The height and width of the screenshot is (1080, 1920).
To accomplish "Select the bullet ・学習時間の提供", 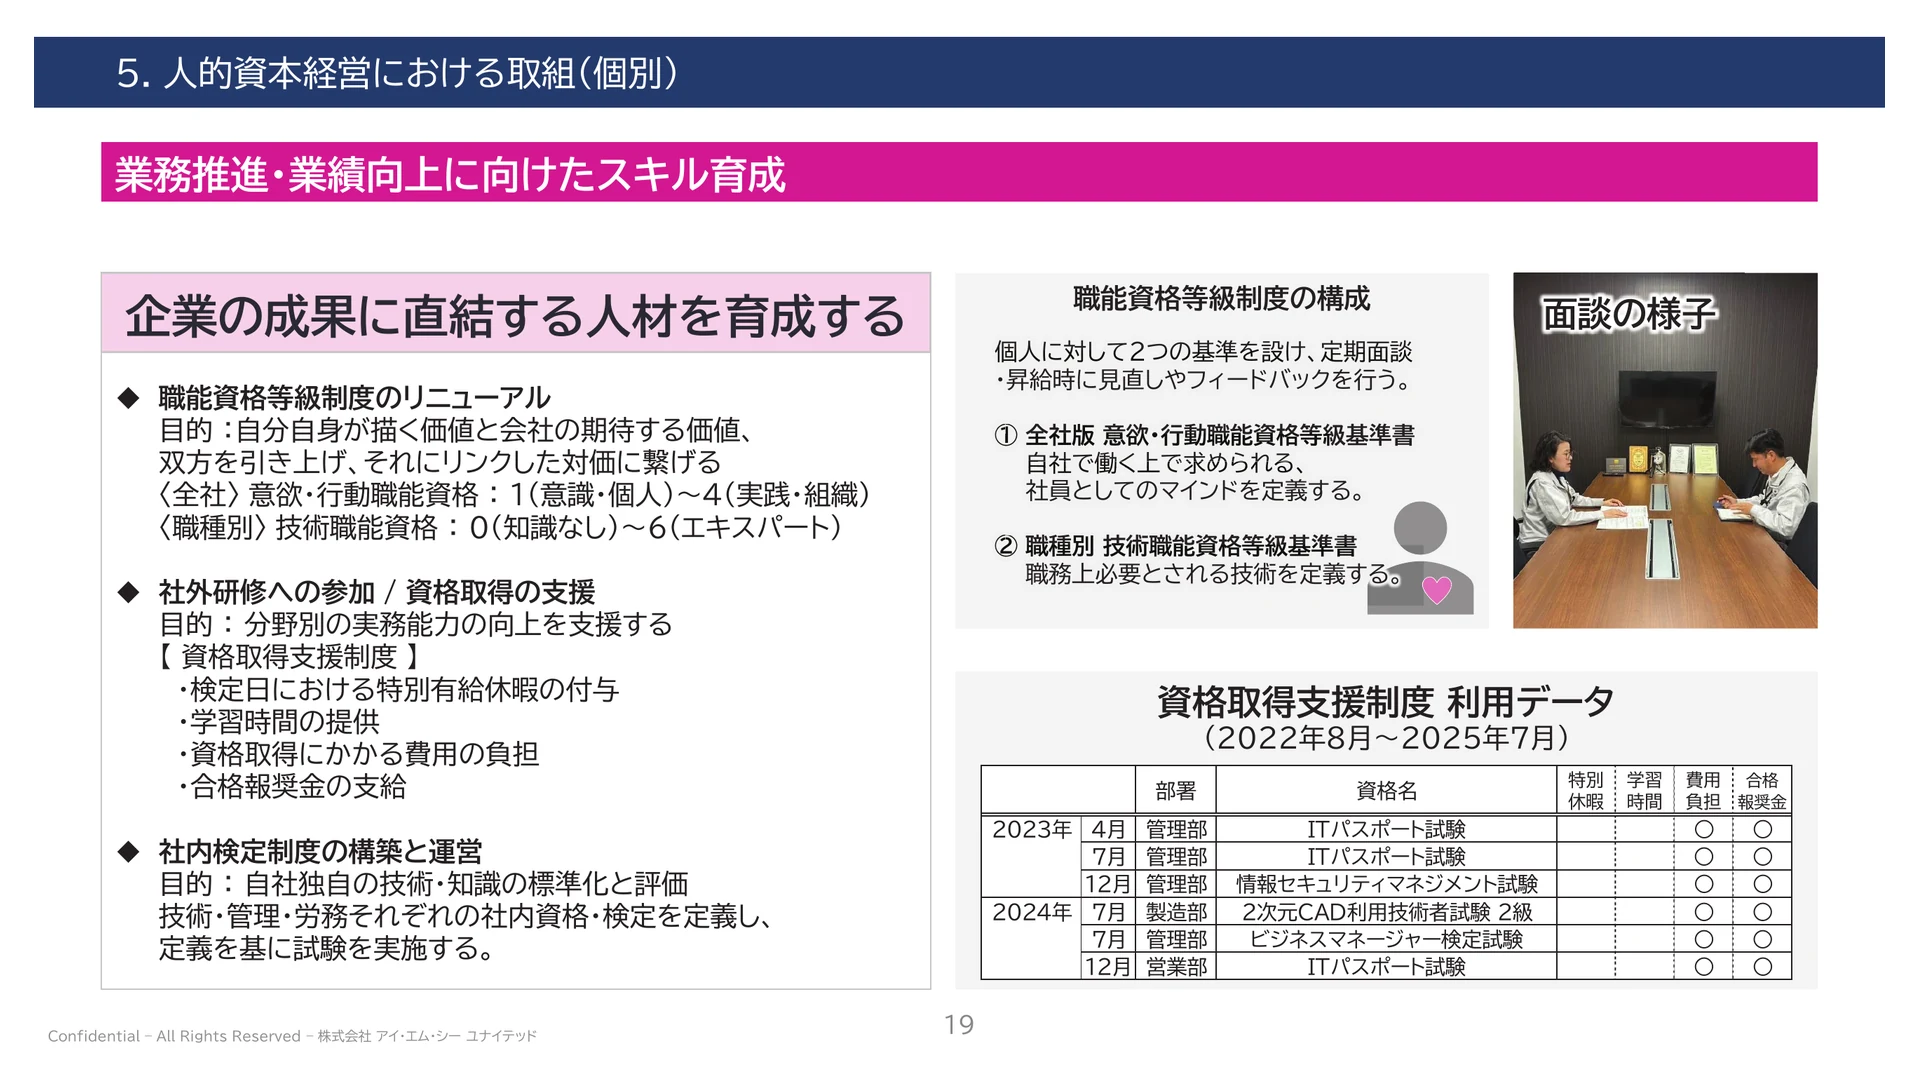I will 278,722.
